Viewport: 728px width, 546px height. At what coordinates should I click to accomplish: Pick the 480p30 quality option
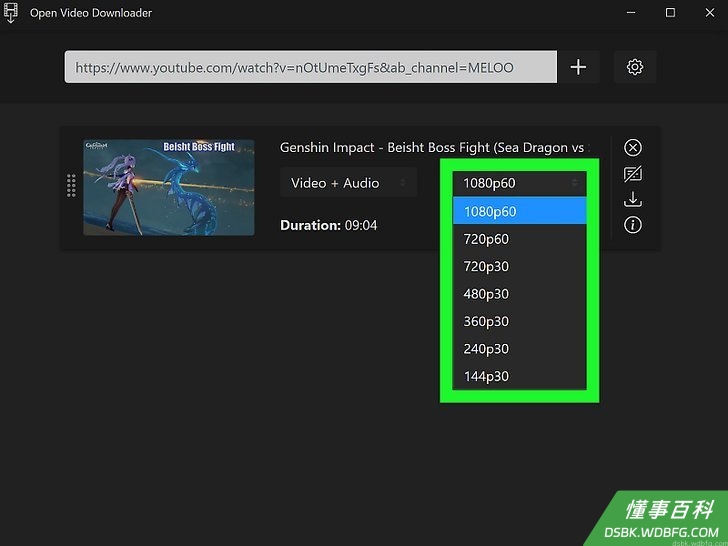coord(520,293)
